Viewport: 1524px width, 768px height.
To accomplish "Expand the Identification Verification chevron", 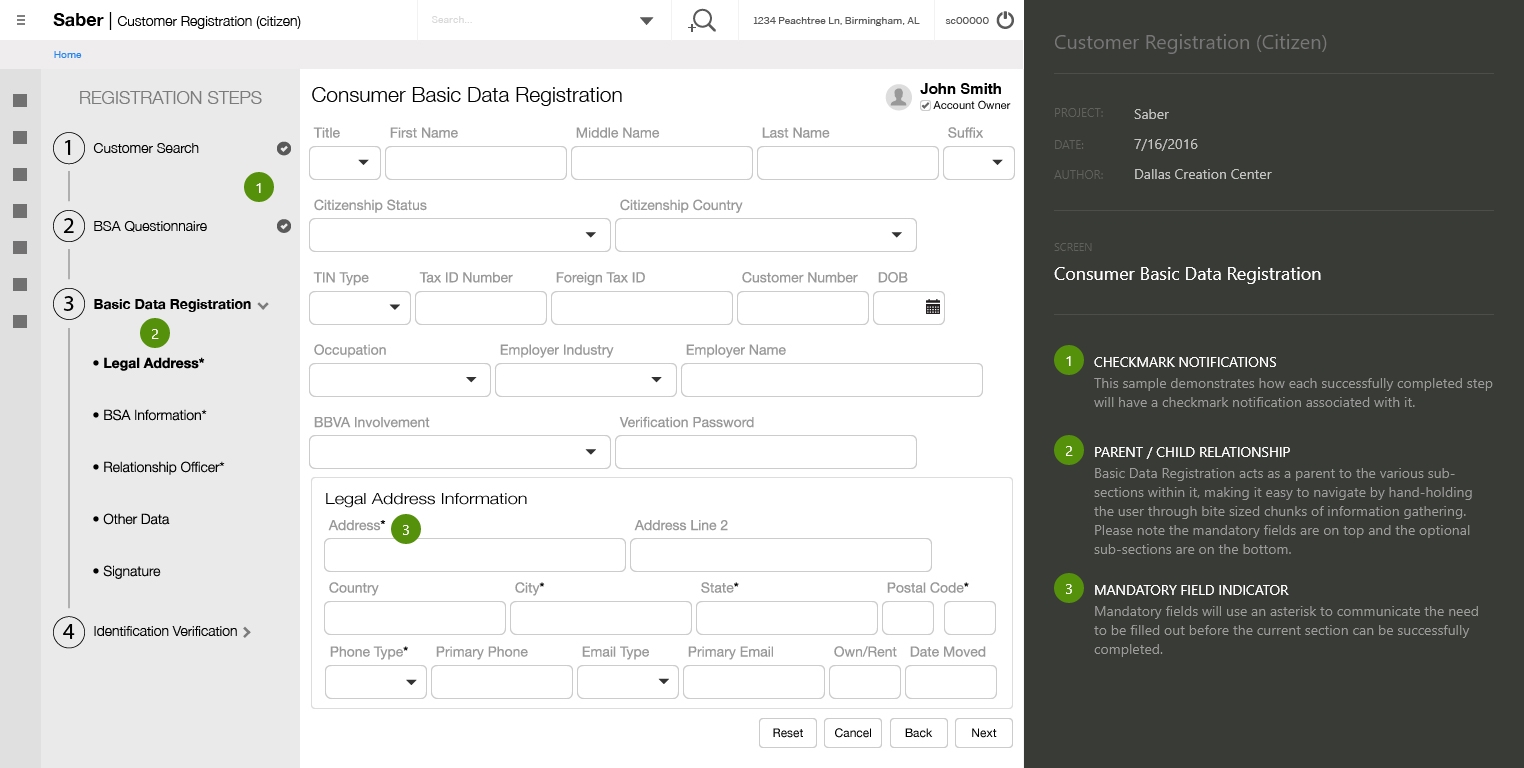I will coord(247,632).
